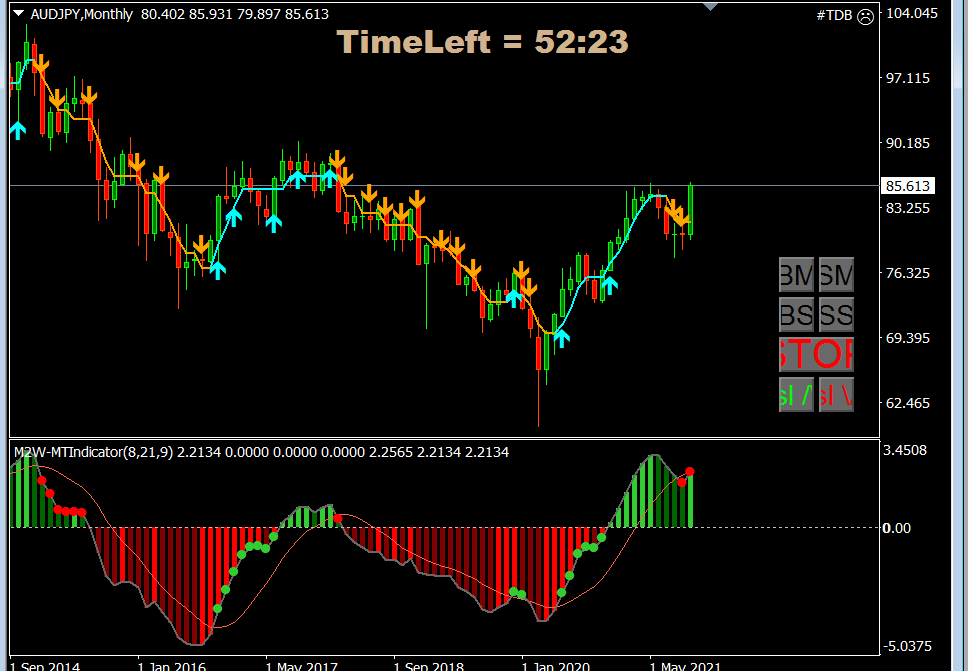968x671 pixels.
Task: Click the sad face icon beside #TDB
Action: click(x=864, y=16)
